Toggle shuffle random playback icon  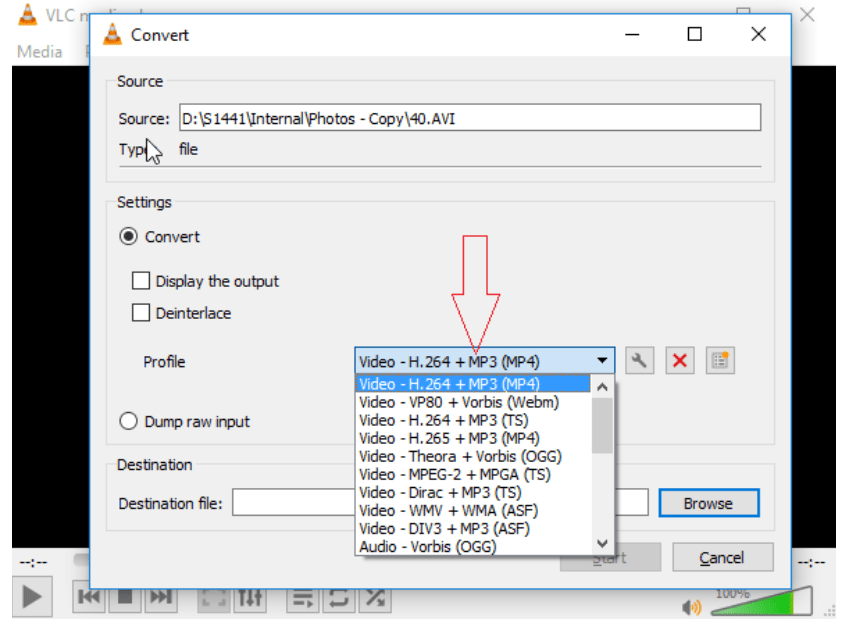point(375,598)
